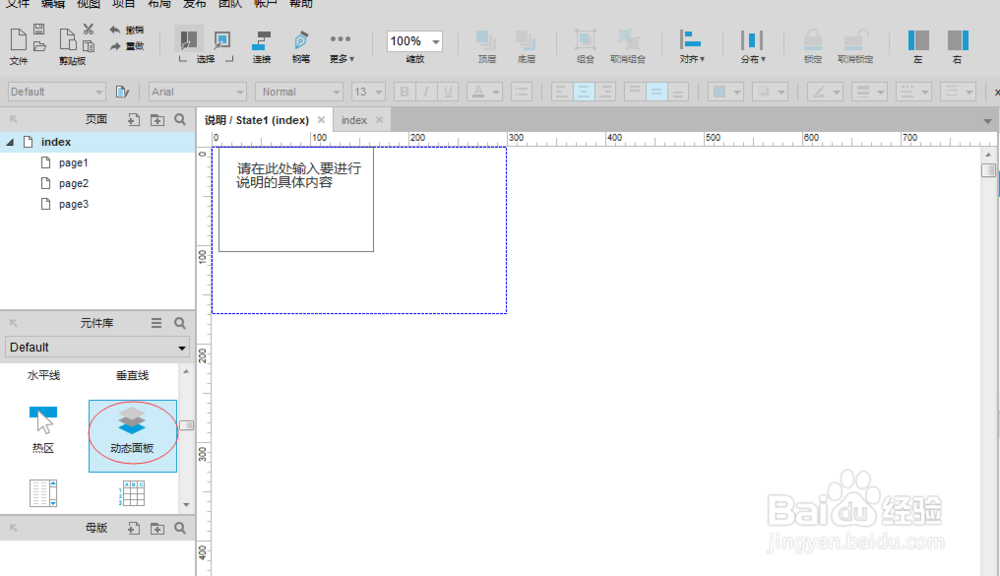Screen dimensions: 1000x576
Task: Activate the contained selection mode icon
Action: [x=222, y=40]
